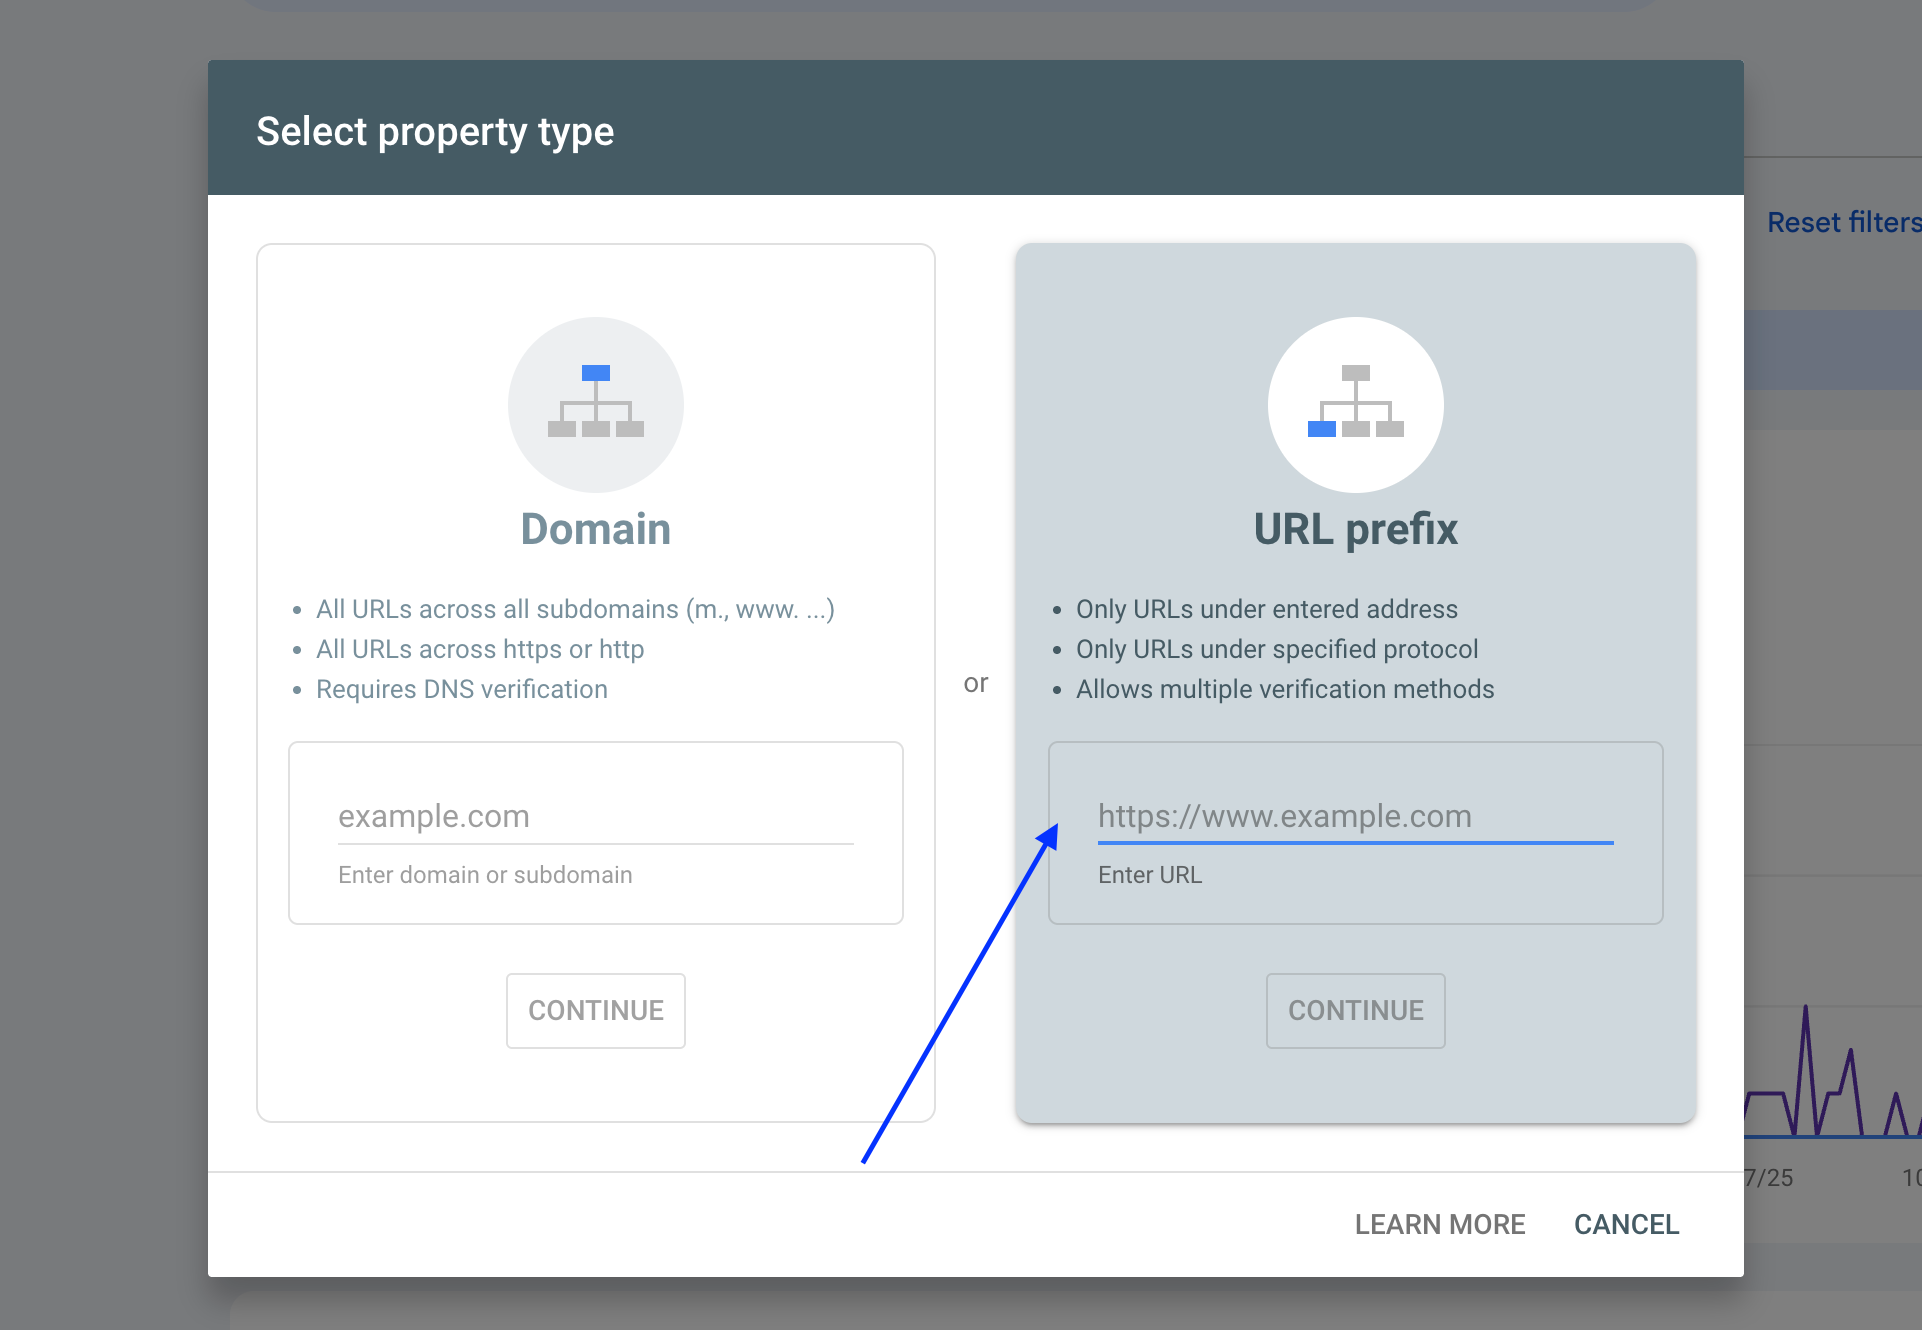Click Enter domain or subdomain helper label
Viewport: 1922px width, 1330px height.
coord(485,875)
